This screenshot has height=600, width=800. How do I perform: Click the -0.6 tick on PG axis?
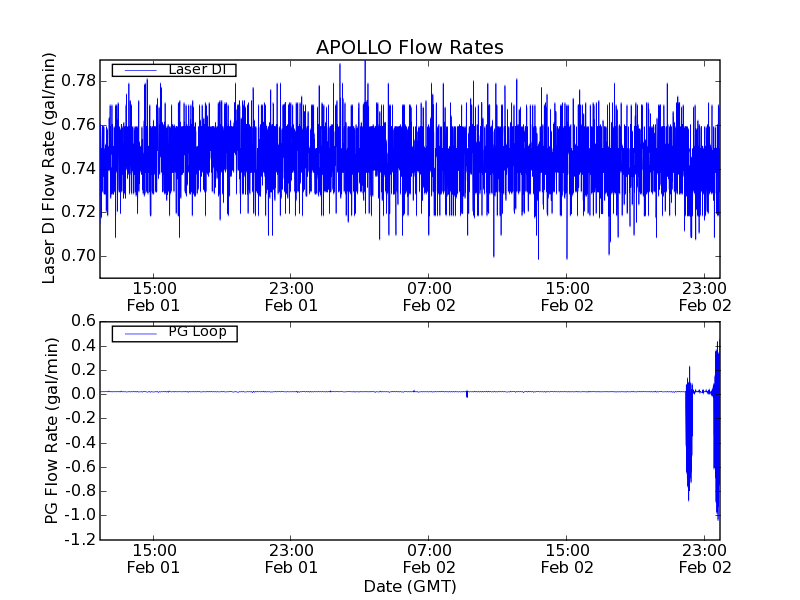click(x=80, y=467)
